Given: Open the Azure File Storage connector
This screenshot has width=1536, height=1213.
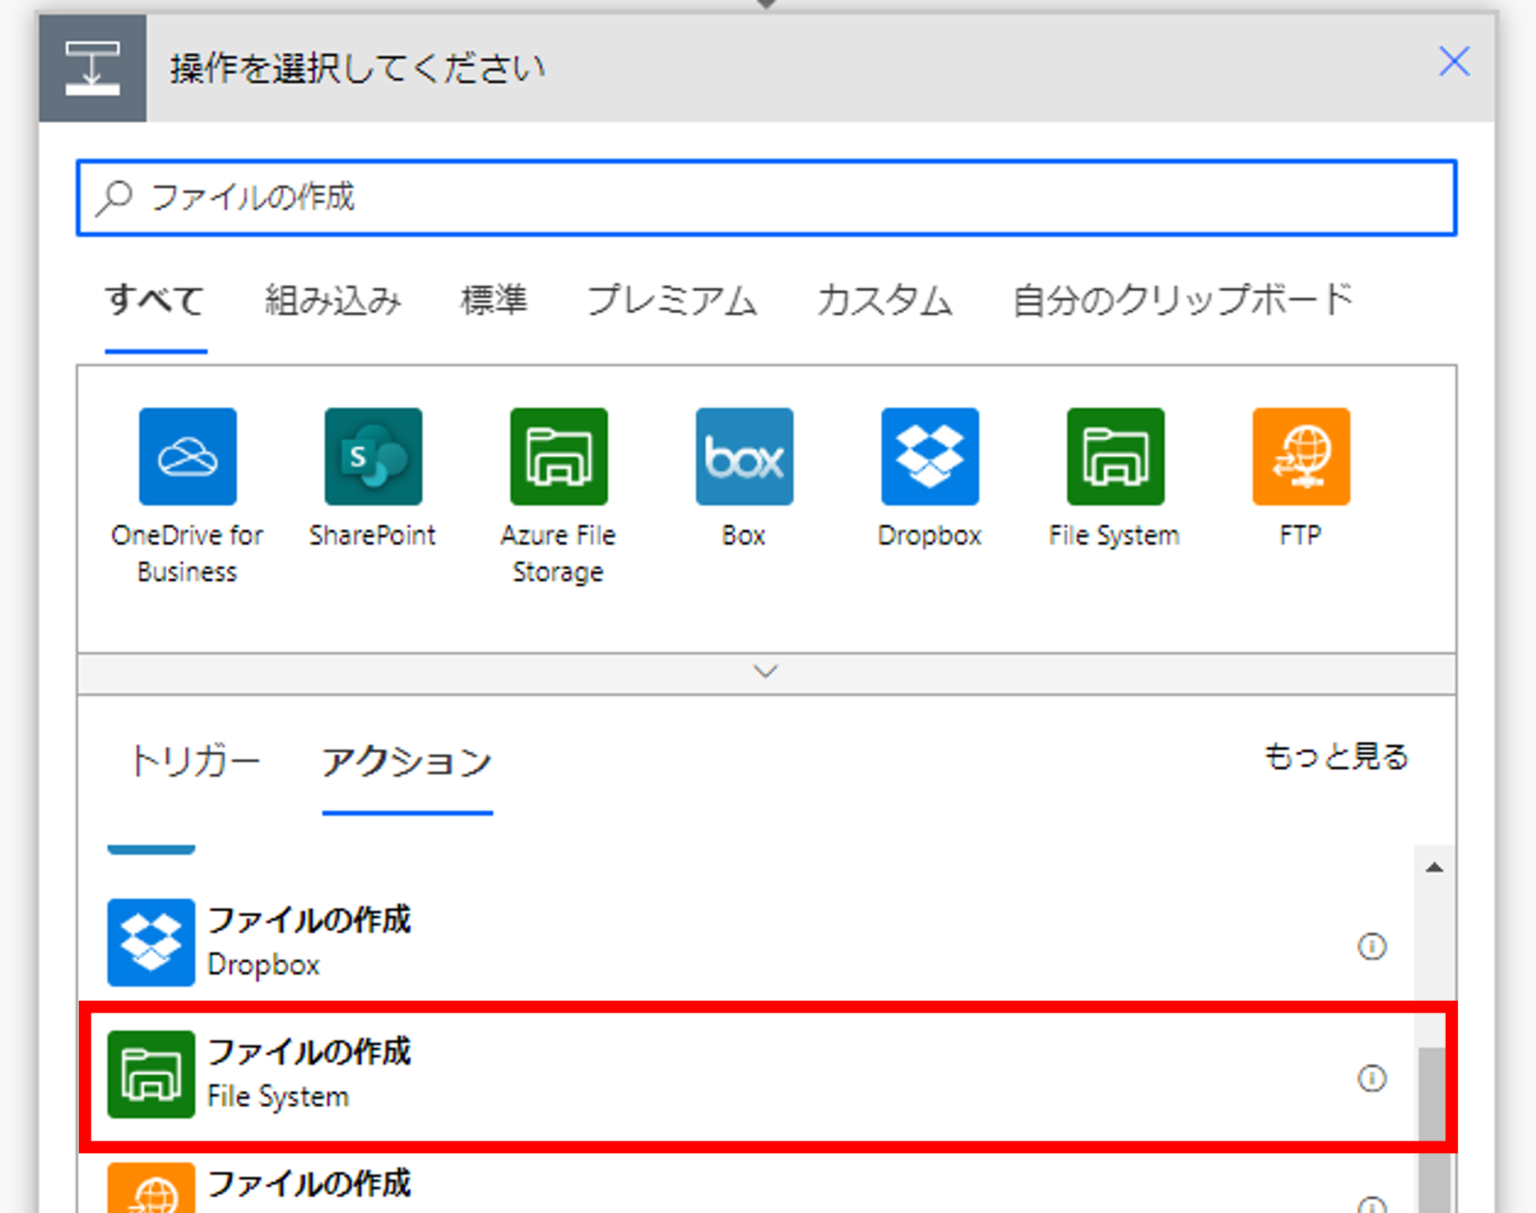Looking at the screenshot, I should coord(559,456).
